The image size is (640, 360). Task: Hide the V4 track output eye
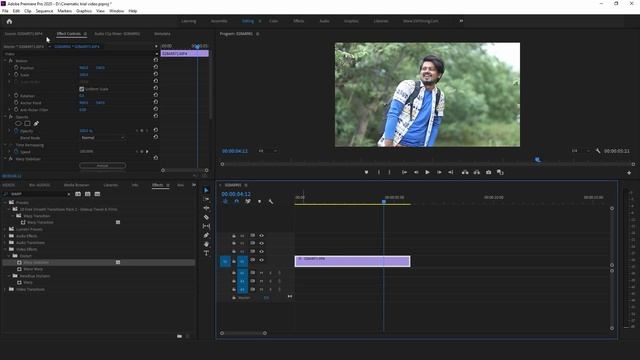[261, 236]
